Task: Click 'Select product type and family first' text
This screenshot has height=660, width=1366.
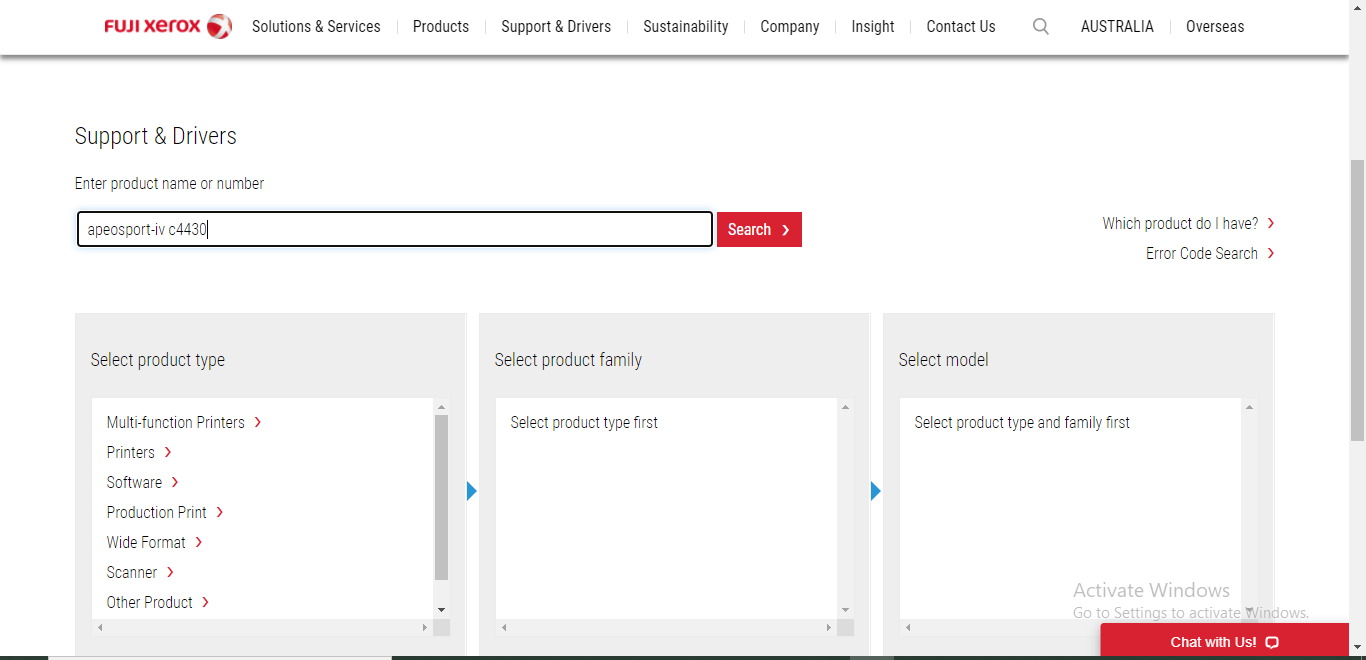Action: click(1022, 423)
